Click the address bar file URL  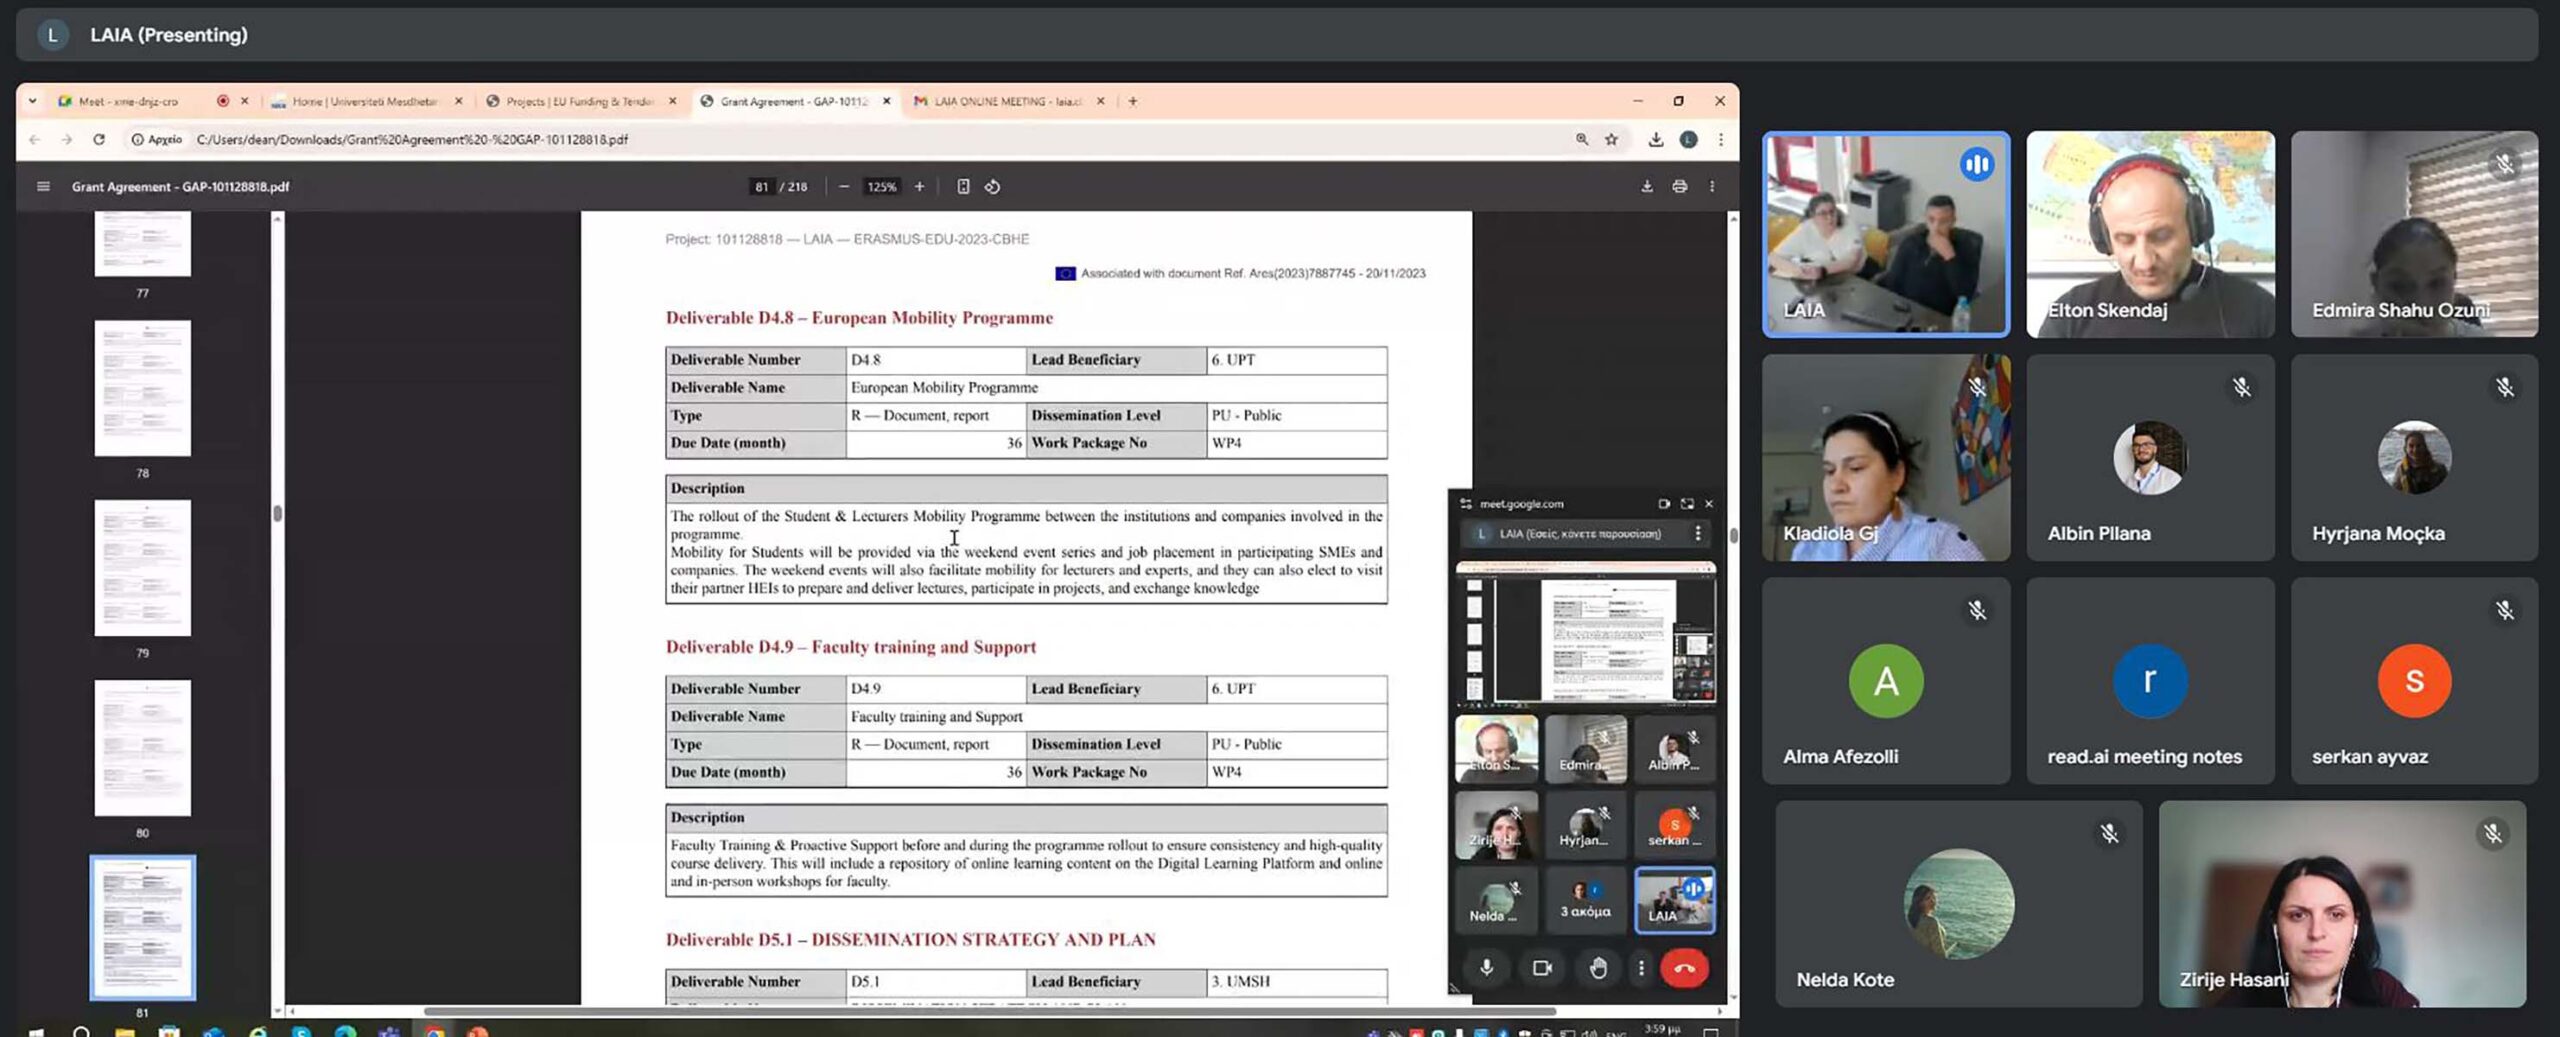click(412, 140)
